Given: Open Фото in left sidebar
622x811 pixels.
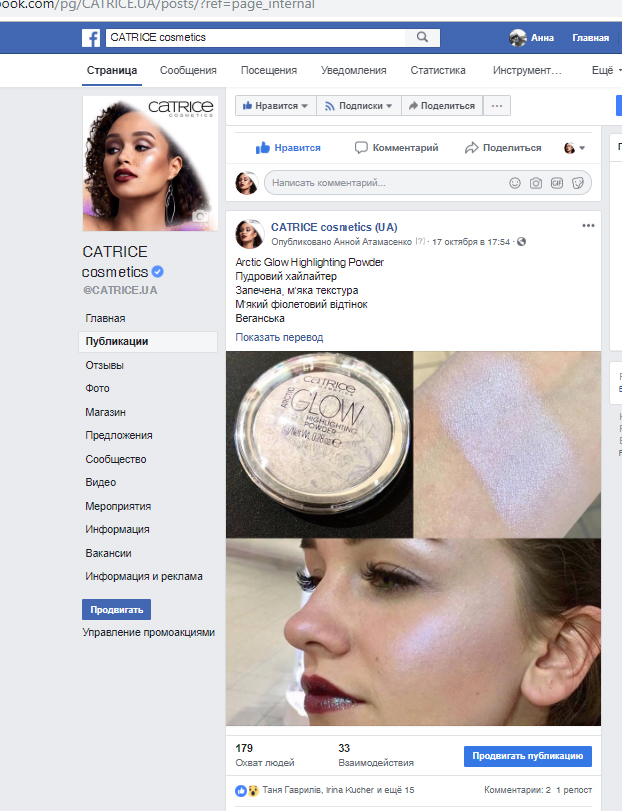Looking at the screenshot, I should [x=97, y=388].
